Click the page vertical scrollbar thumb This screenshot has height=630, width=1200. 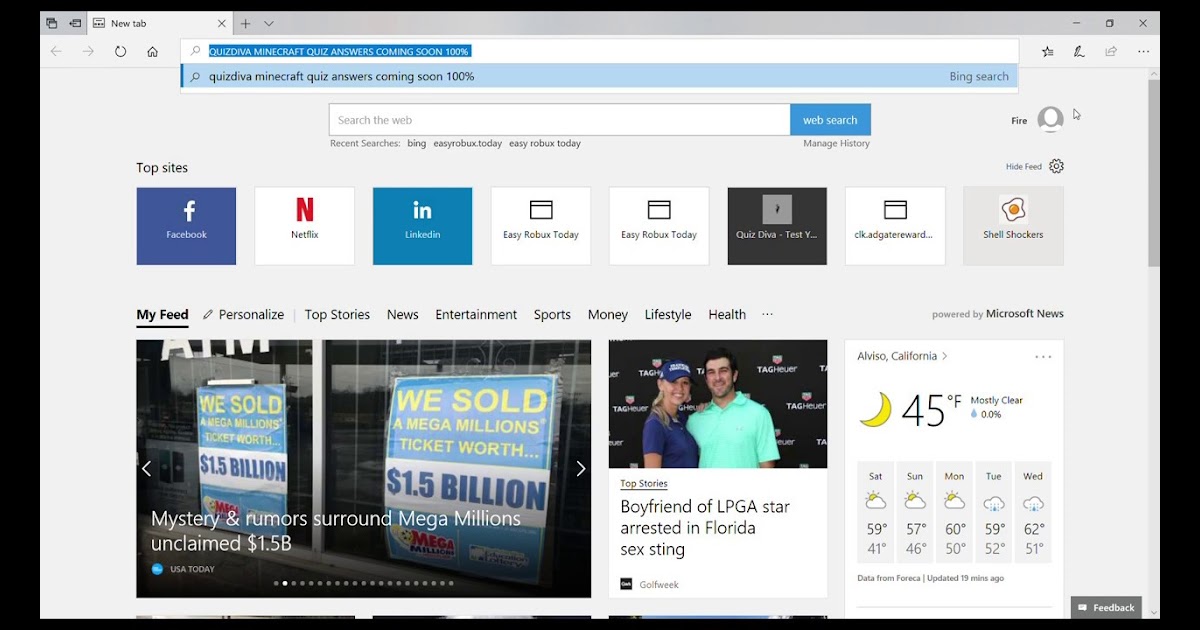point(1154,172)
